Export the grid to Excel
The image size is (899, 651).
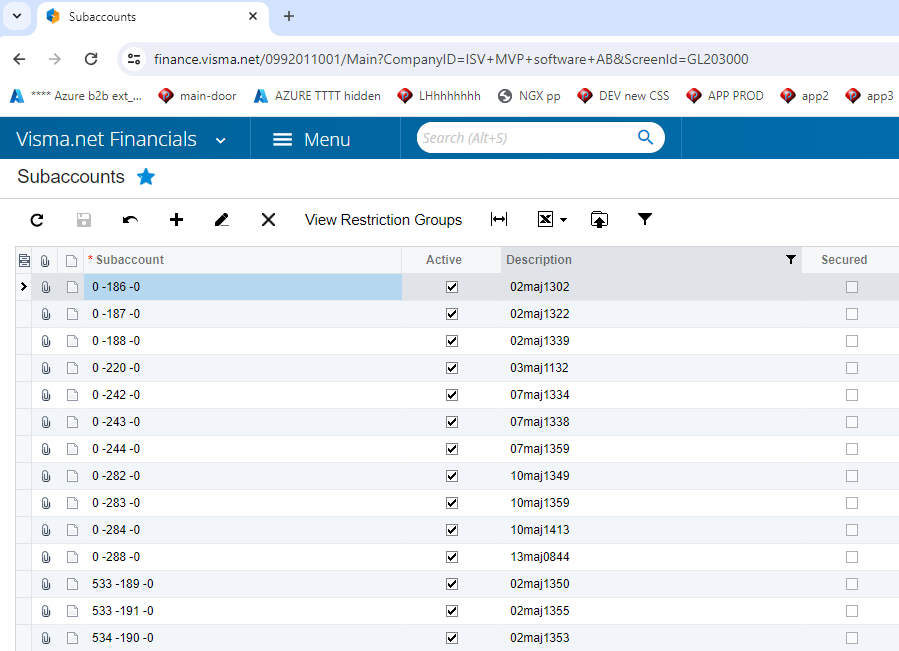545,219
